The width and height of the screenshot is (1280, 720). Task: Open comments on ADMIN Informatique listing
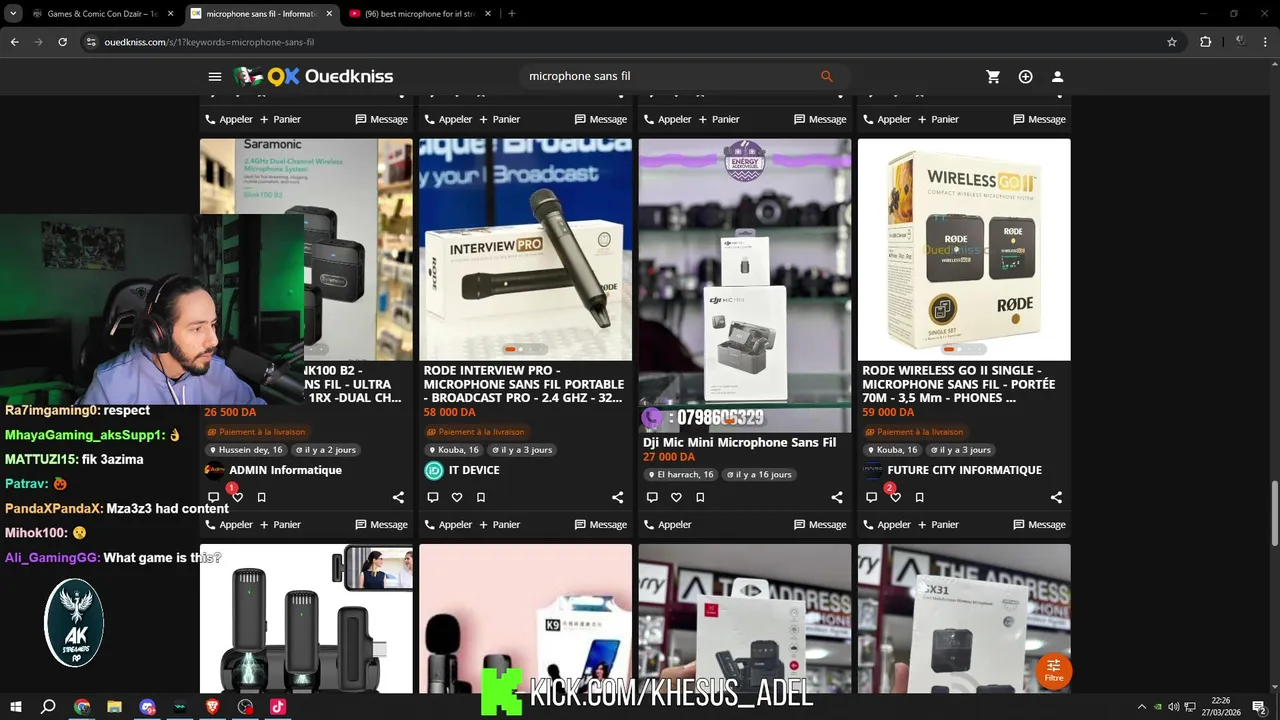click(213, 497)
